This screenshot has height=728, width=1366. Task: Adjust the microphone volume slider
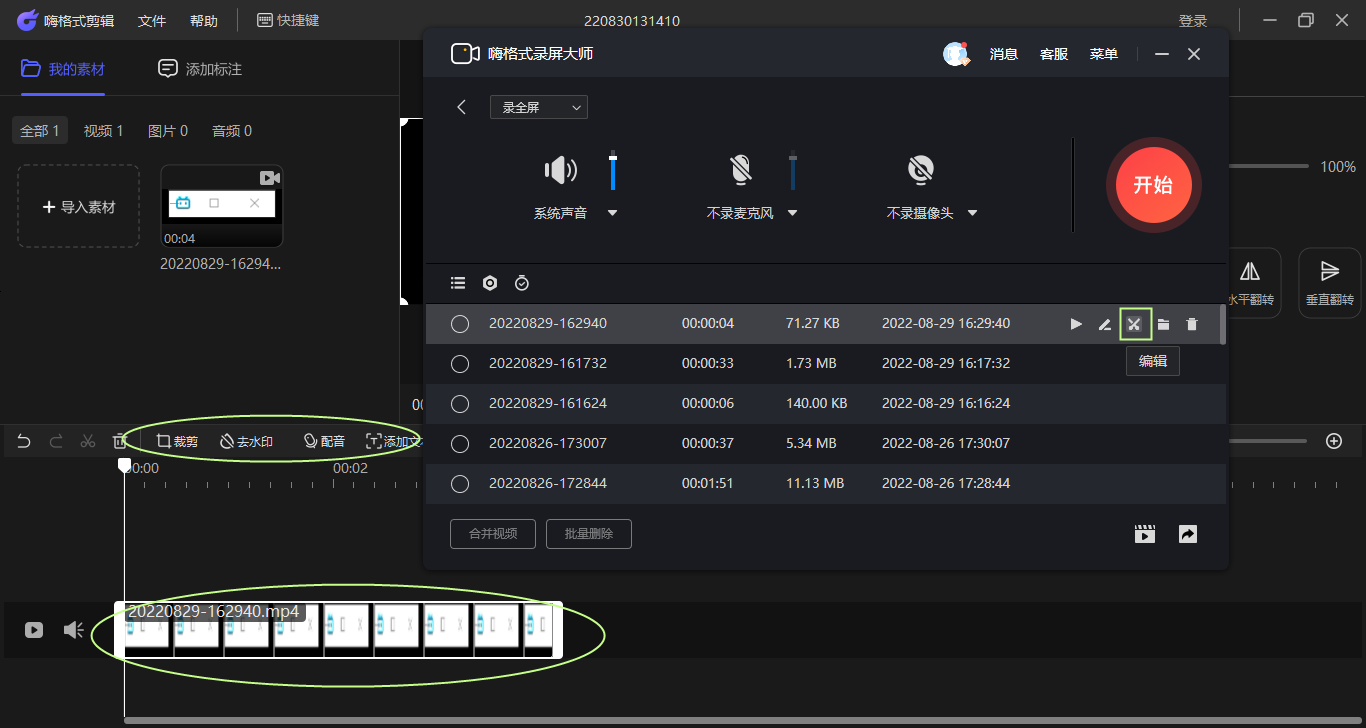(793, 170)
